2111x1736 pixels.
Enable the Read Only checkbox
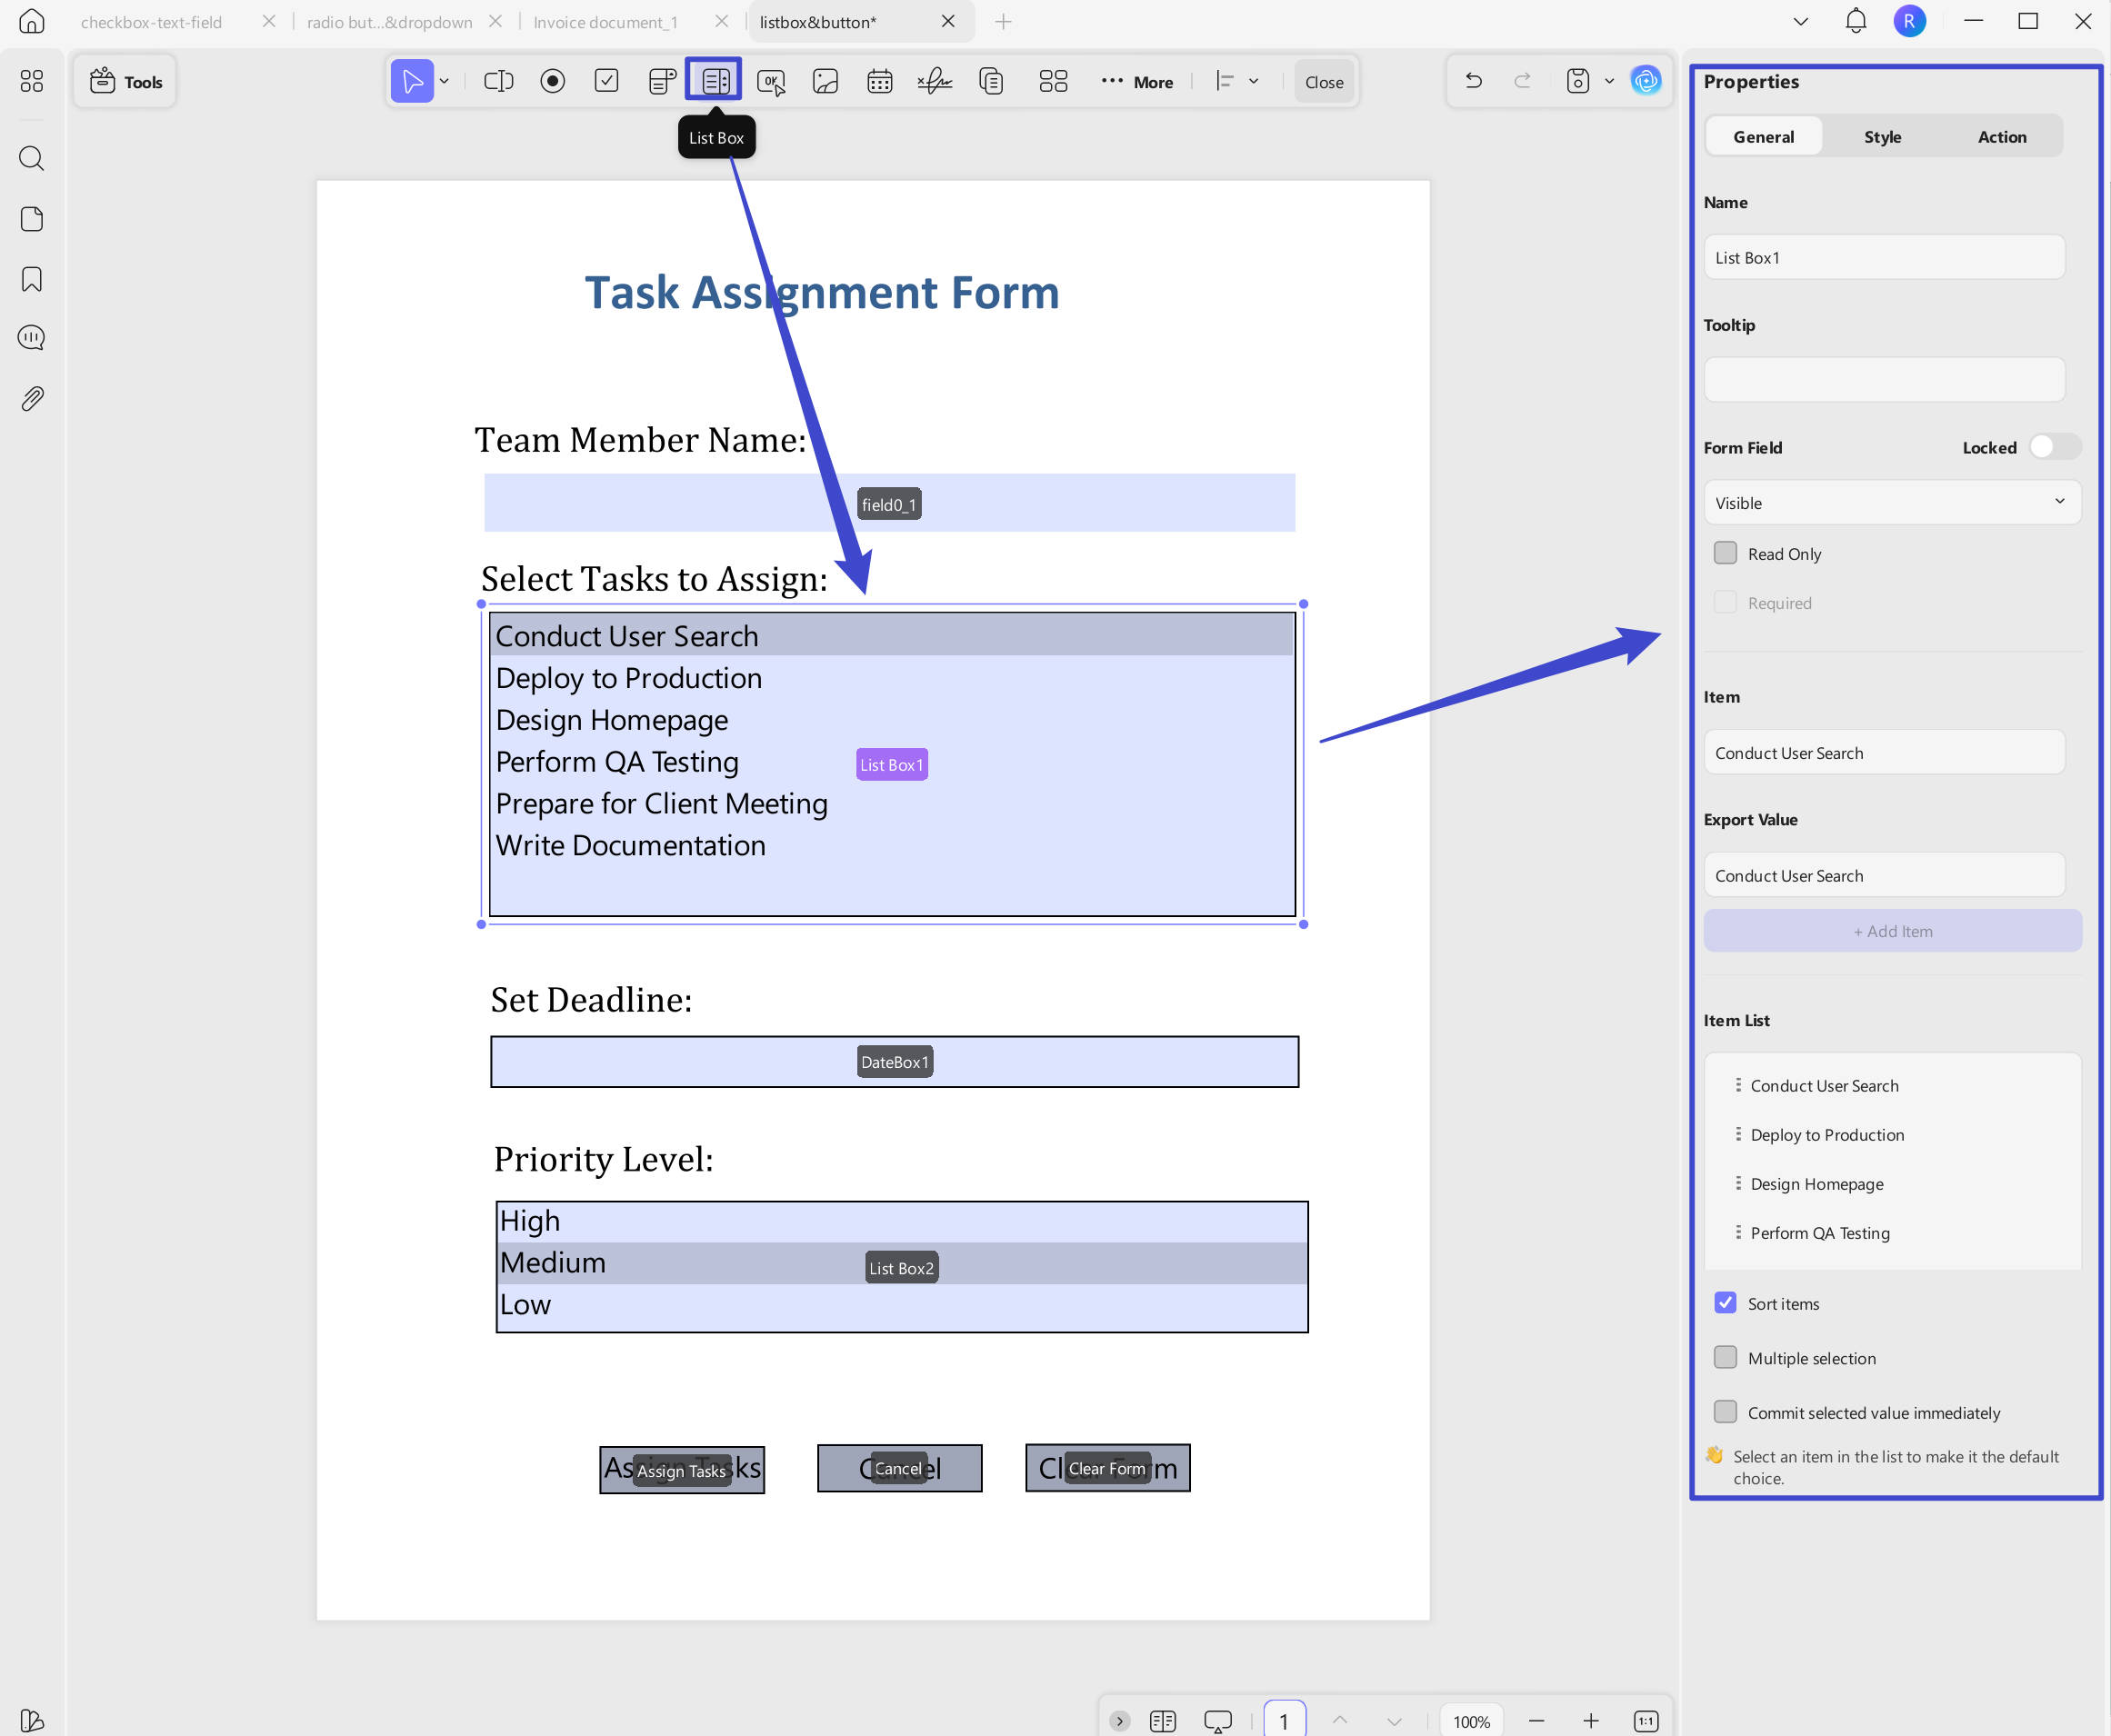click(x=1725, y=553)
